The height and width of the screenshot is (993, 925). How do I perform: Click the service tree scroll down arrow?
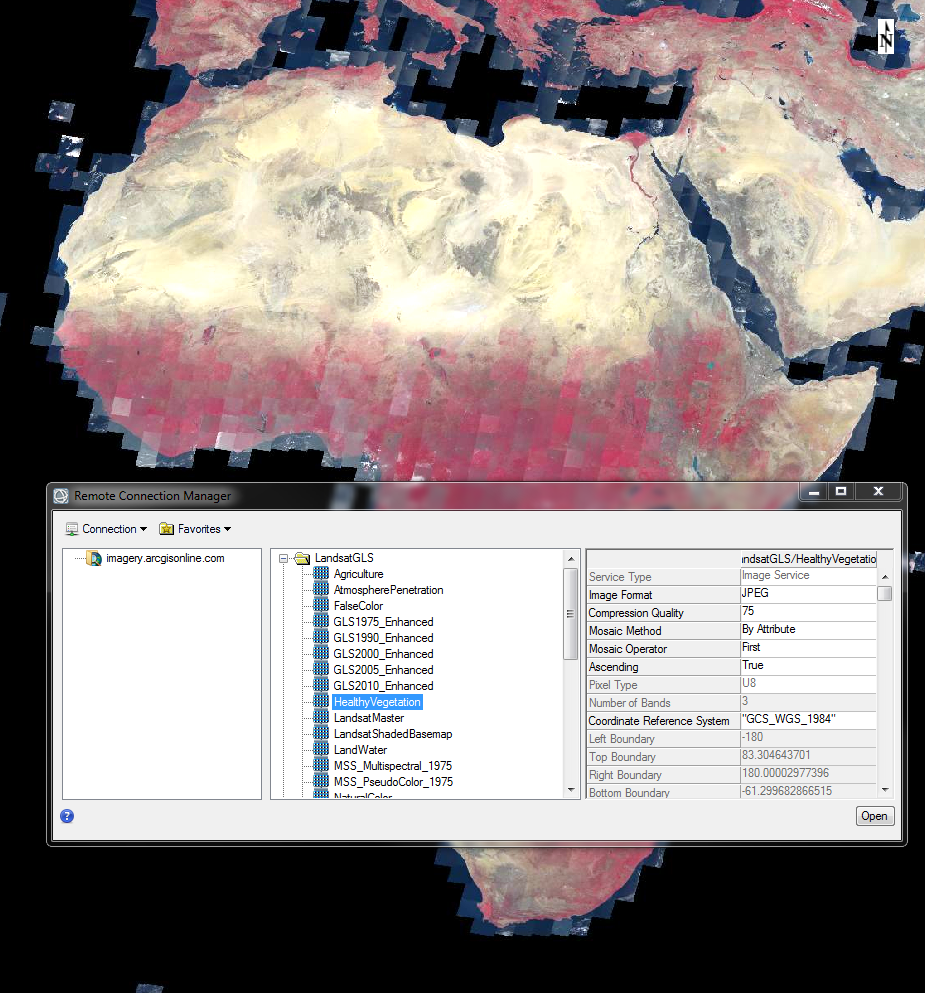point(571,790)
